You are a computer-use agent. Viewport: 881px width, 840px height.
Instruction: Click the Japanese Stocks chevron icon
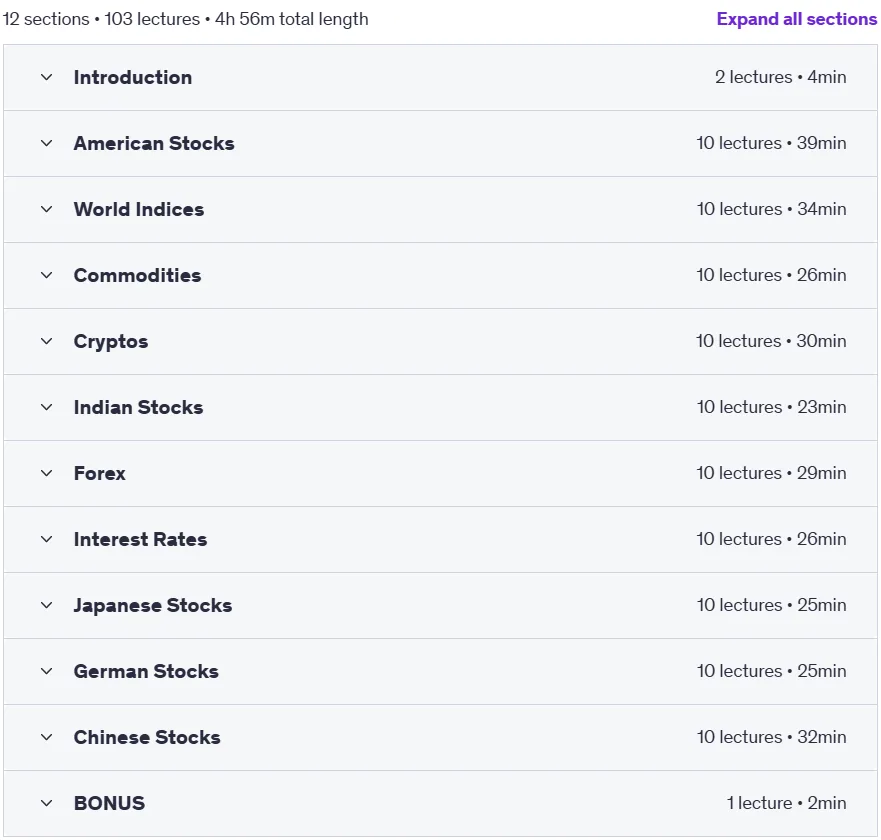47,605
